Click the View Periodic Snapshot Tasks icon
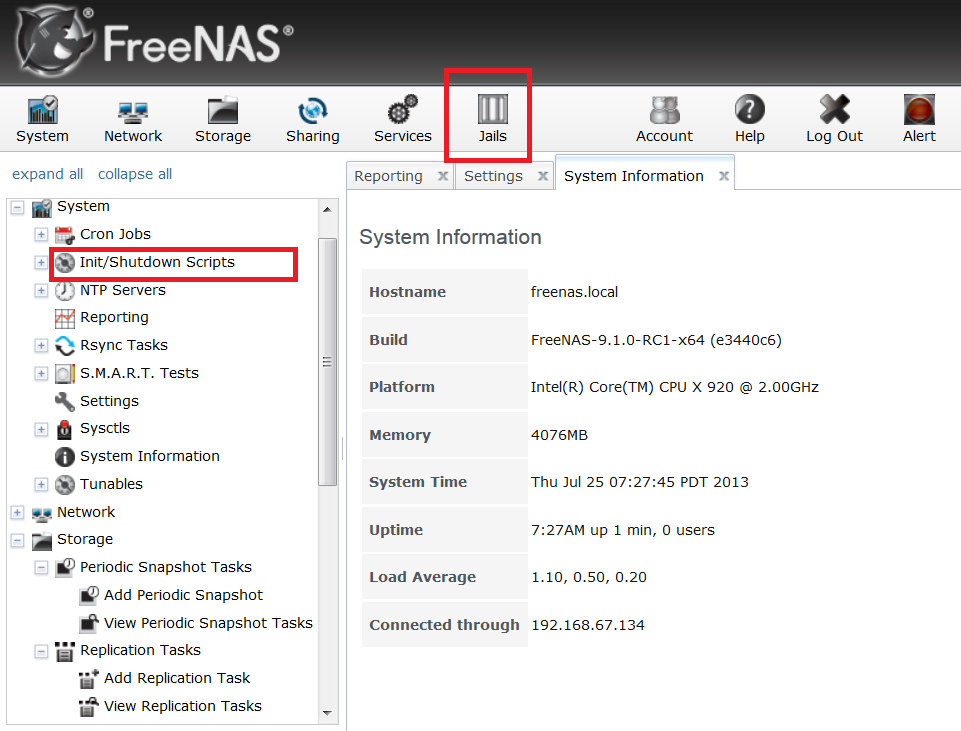Image resolution: width=961 pixels, height=731 pixels. 89,623
